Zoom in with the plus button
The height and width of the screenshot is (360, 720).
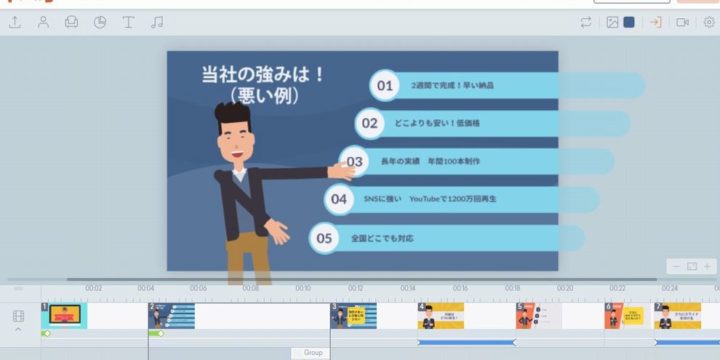click(x=707, y=266)
